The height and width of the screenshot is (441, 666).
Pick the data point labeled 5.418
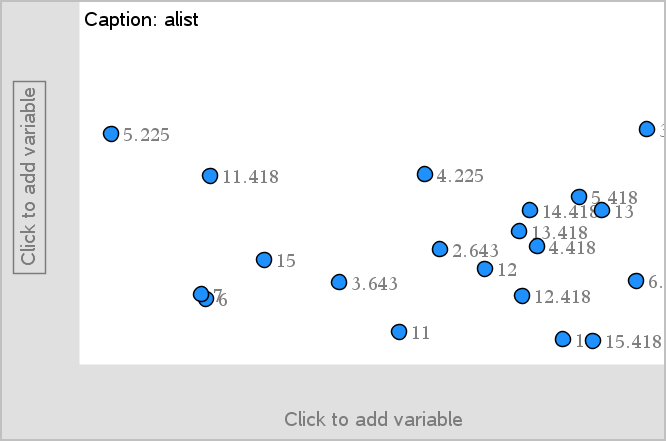(x=579, y=197)
